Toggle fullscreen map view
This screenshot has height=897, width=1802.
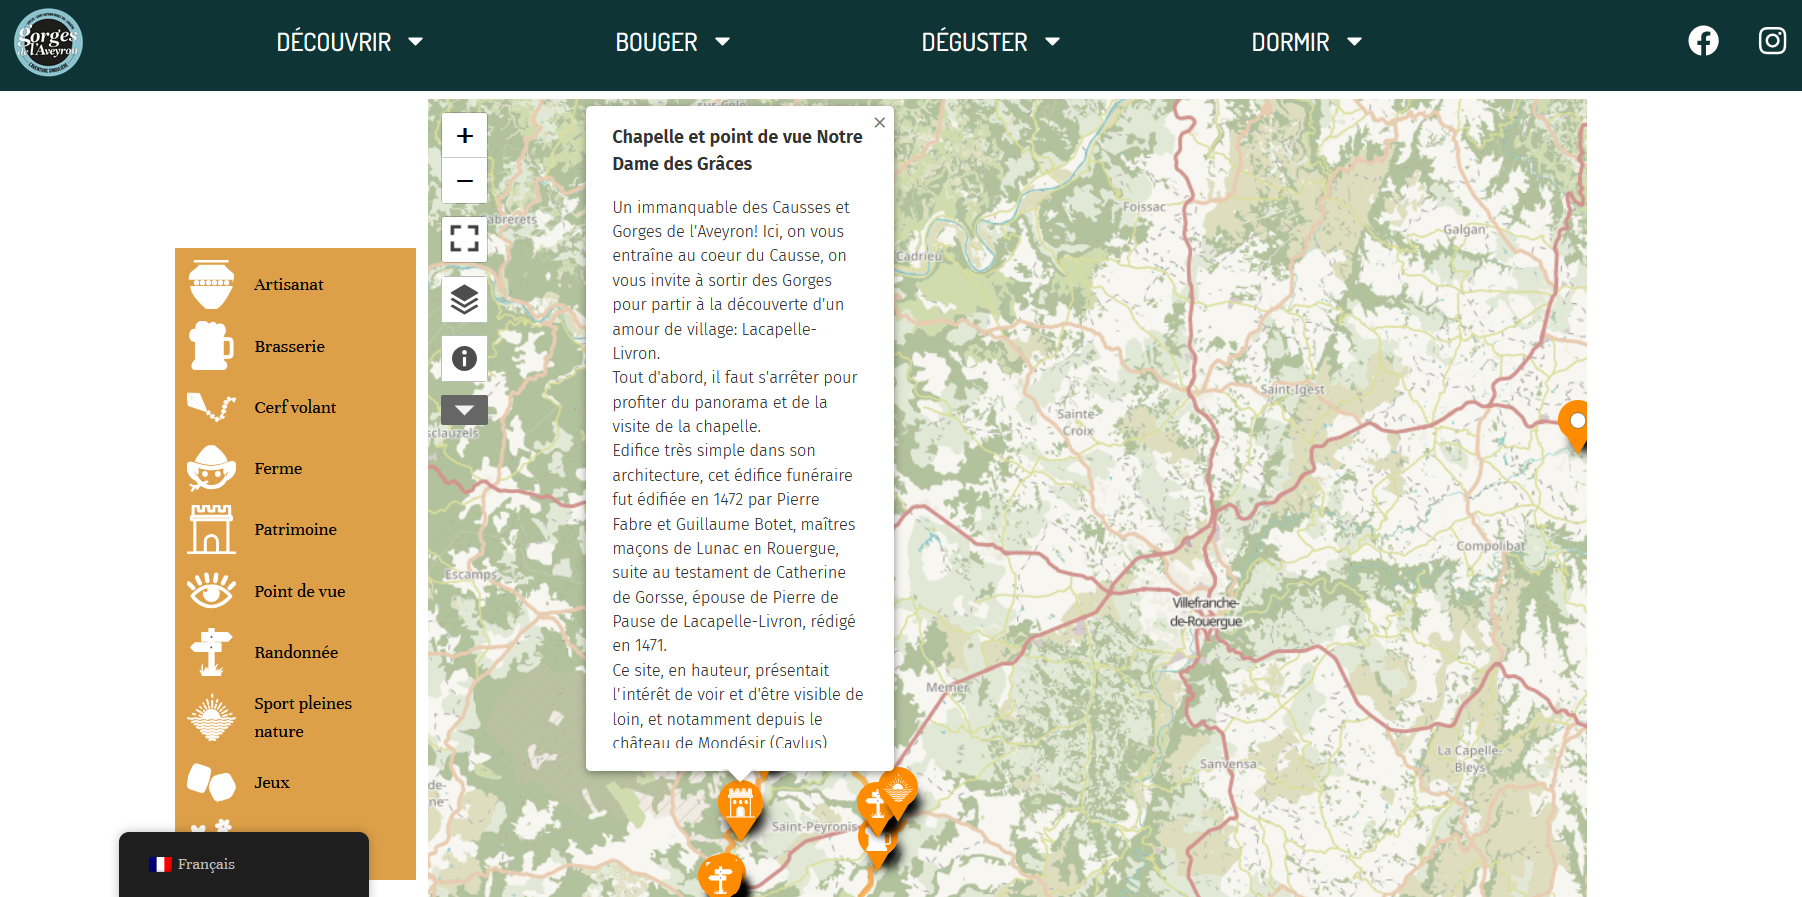click(x=464, y=238)
